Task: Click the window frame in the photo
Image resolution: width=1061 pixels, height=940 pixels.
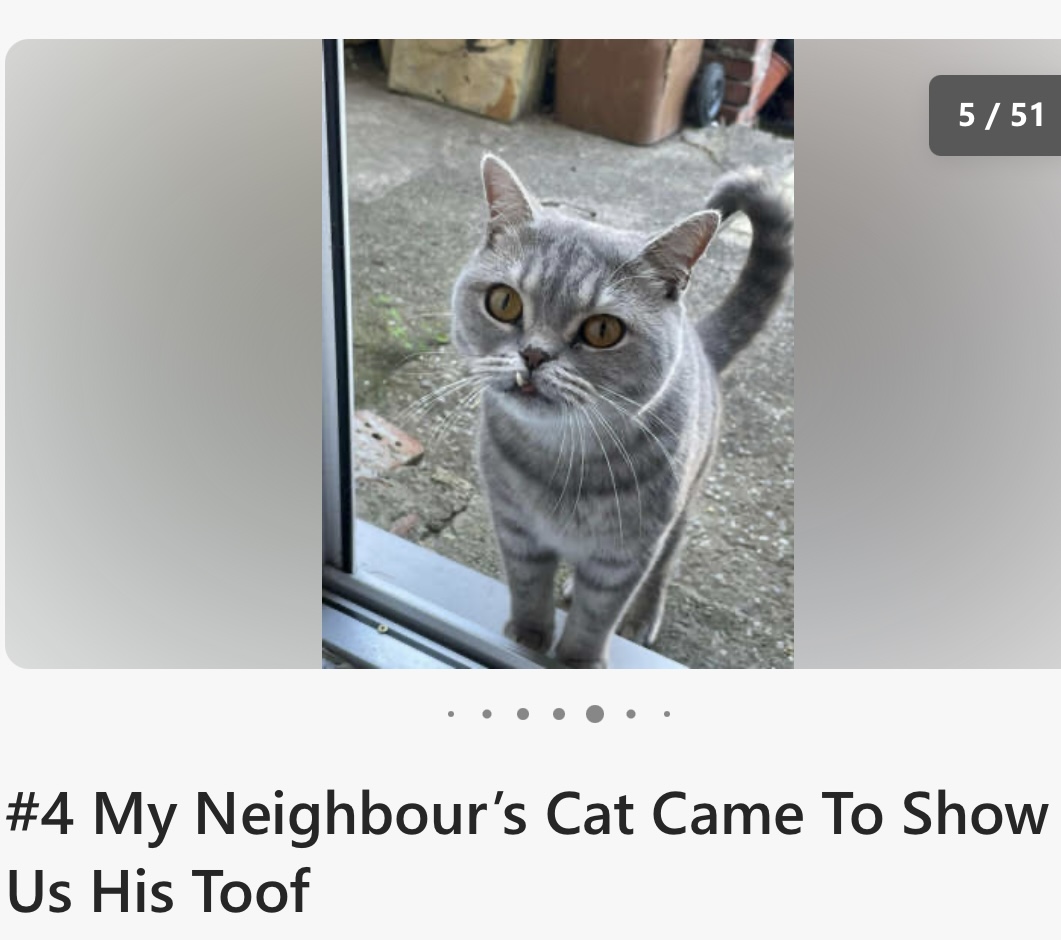Action: click(337, 305)
